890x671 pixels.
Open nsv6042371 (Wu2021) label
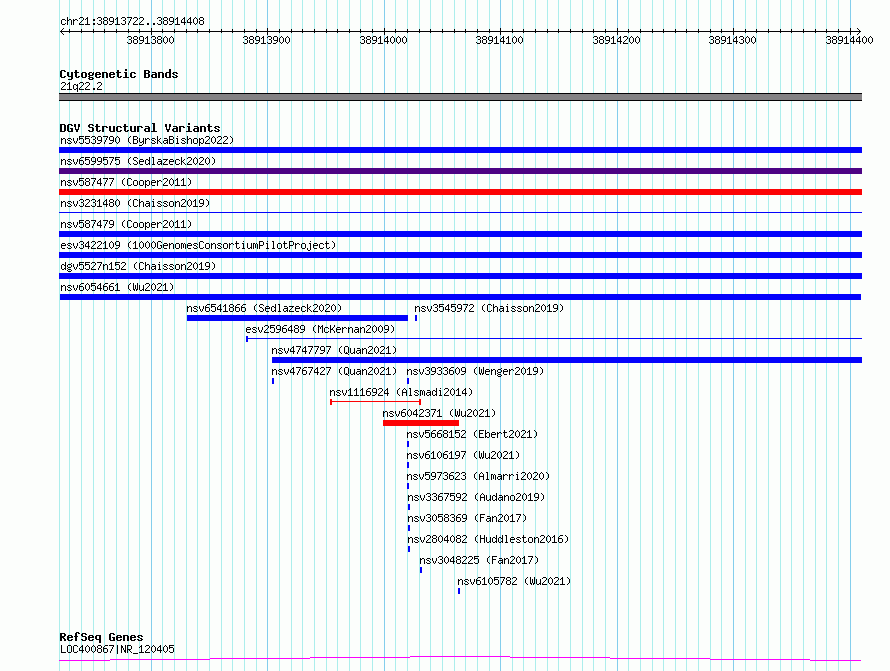point(439,413)
